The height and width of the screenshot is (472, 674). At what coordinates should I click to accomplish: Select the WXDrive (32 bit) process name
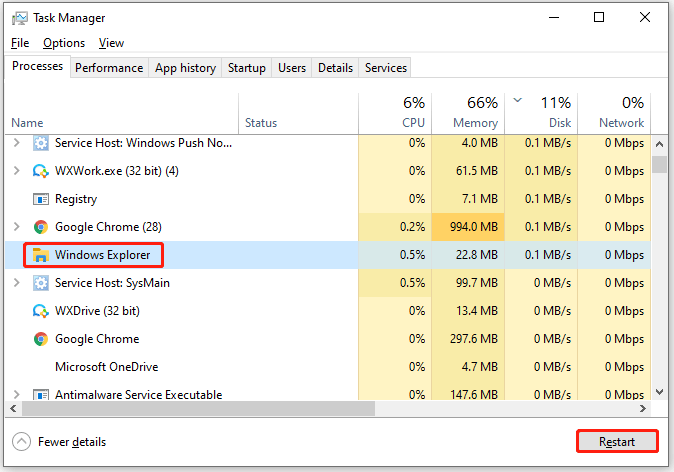97,311
